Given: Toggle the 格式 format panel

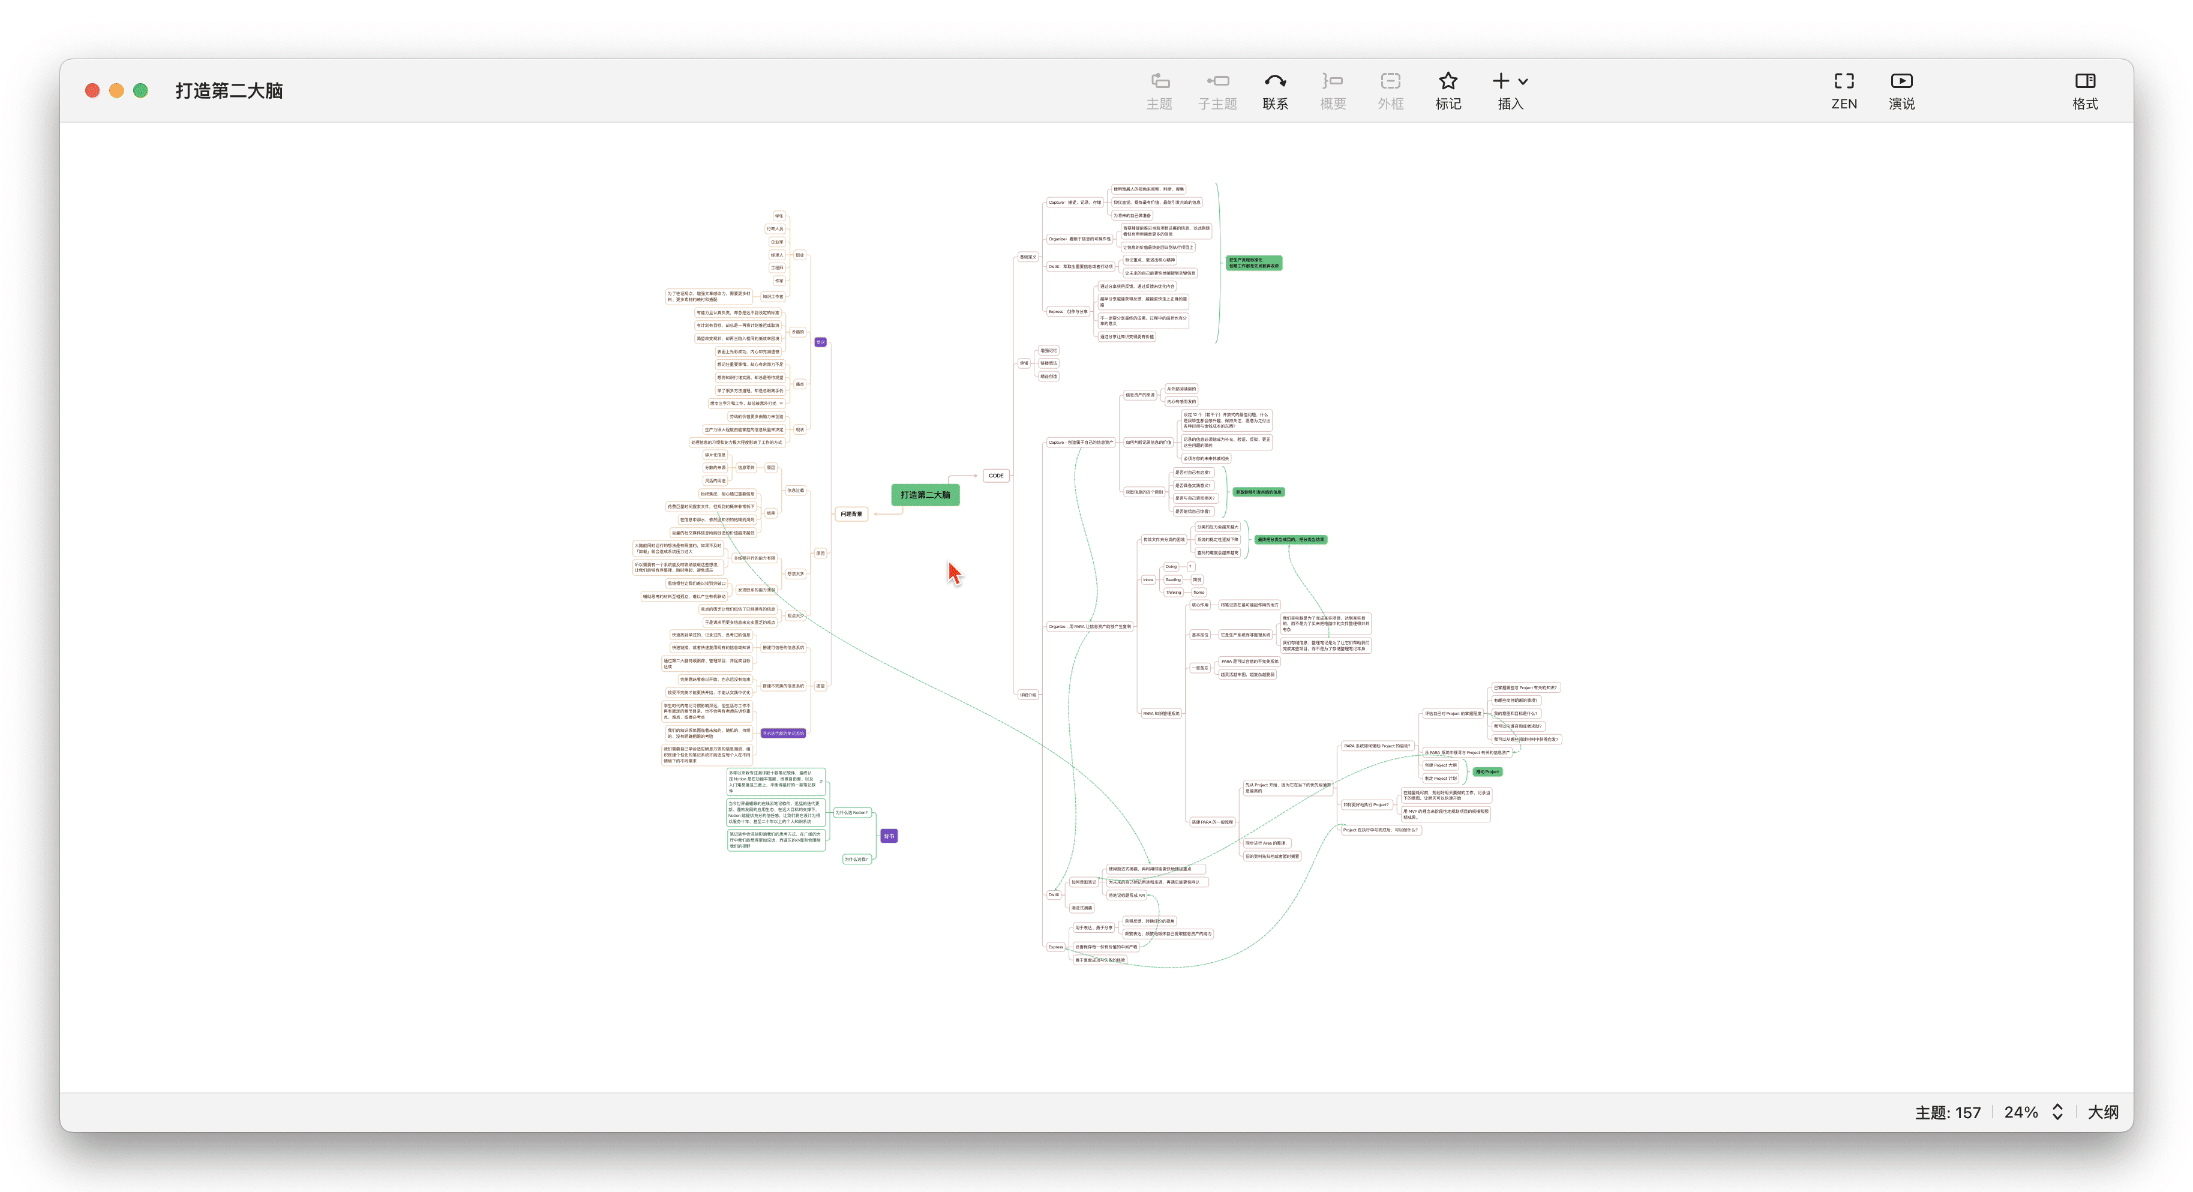Looking at the screenshot, I should [x=2085, y=81].
